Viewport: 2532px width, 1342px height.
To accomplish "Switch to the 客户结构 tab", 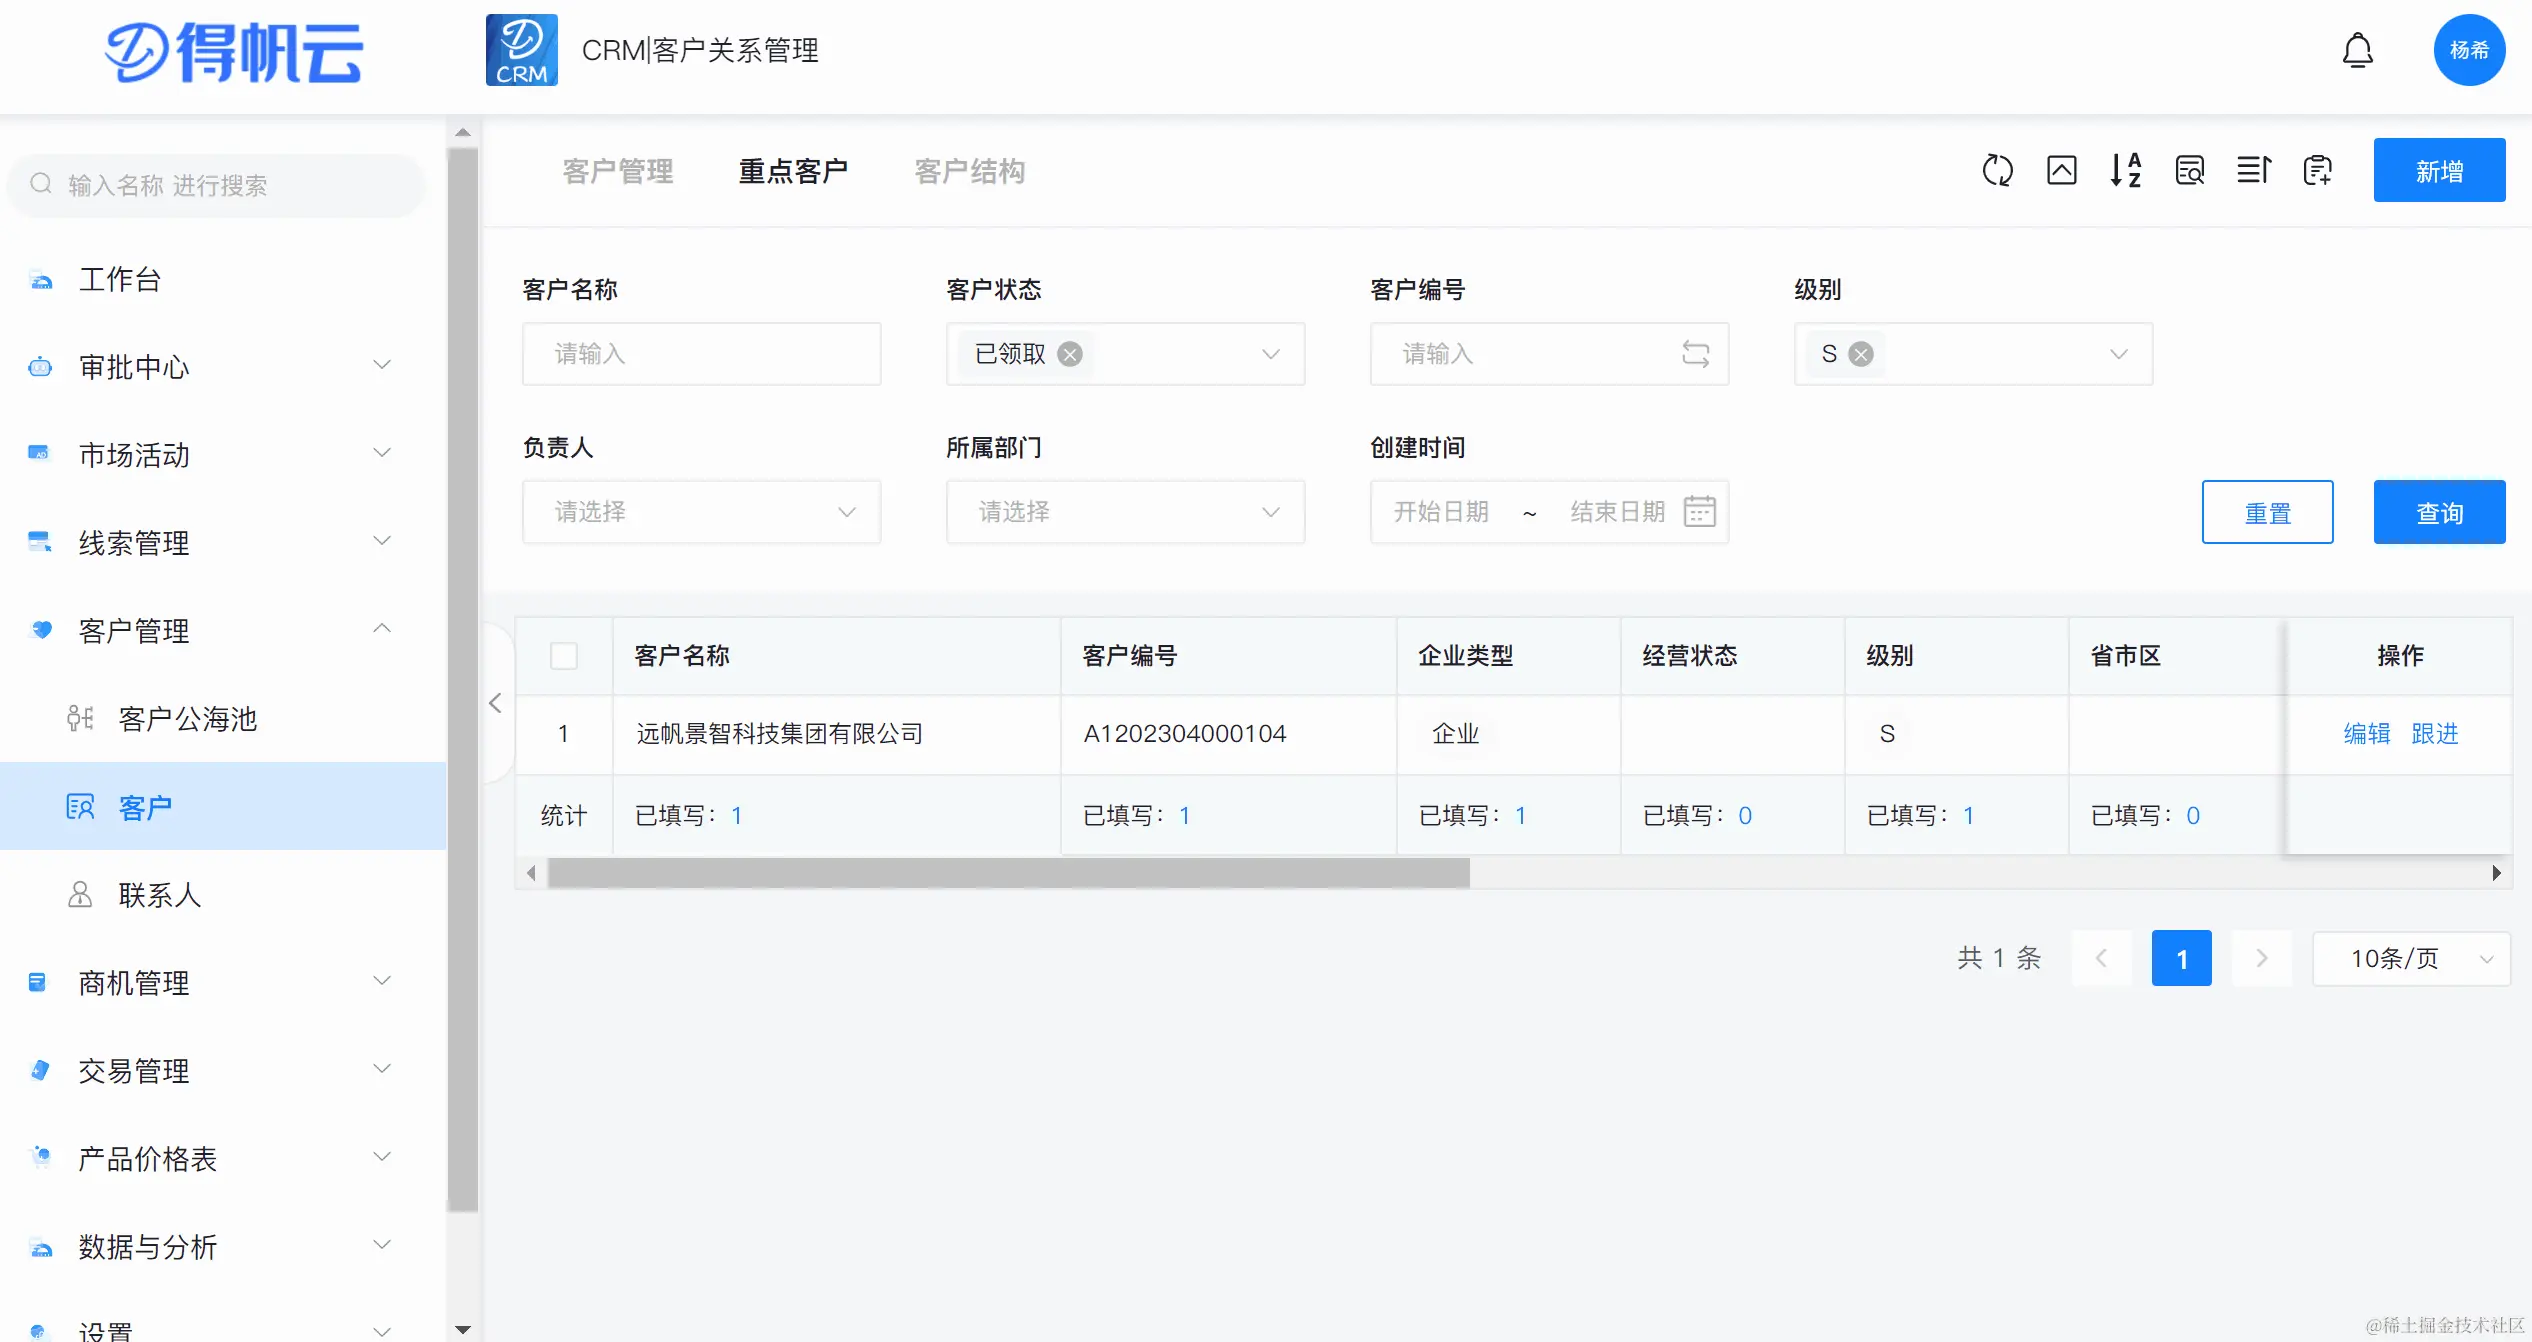I will point(969,171).
